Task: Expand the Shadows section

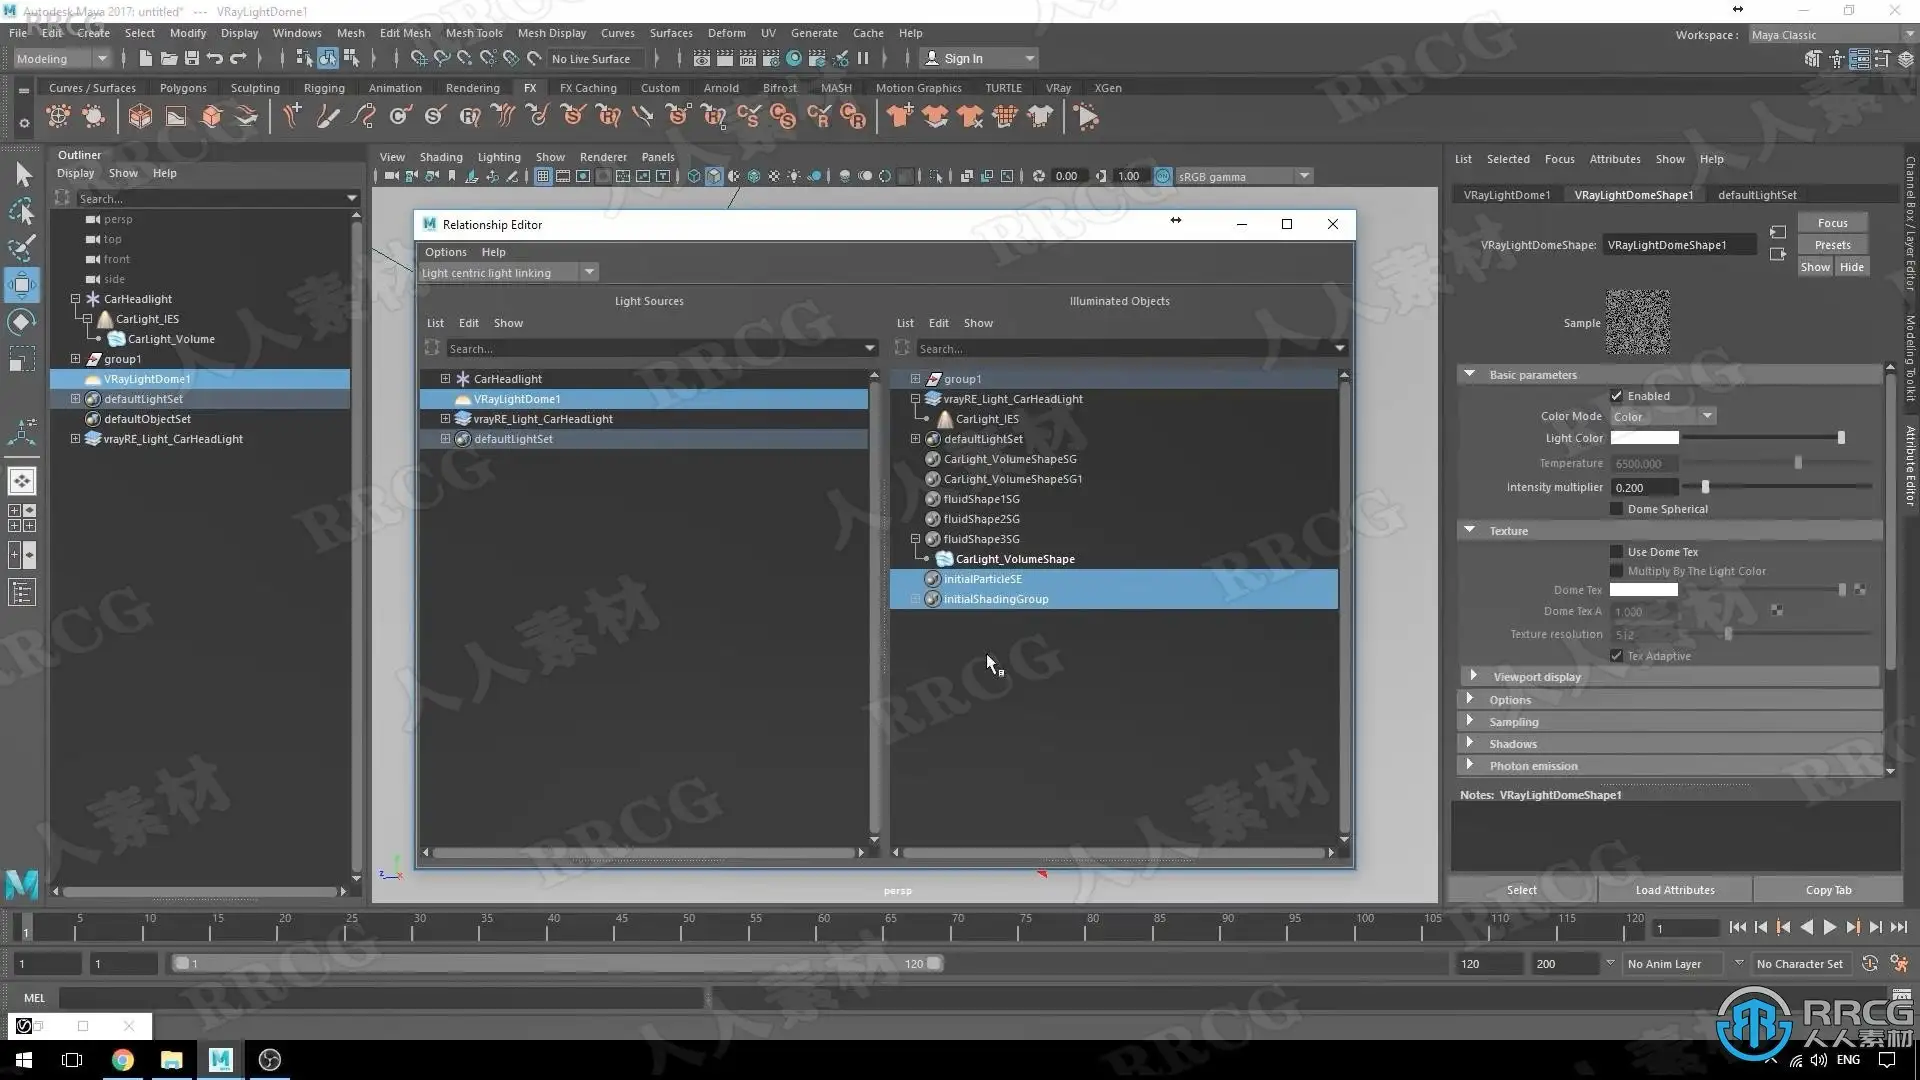Action: coord(1512,744)
